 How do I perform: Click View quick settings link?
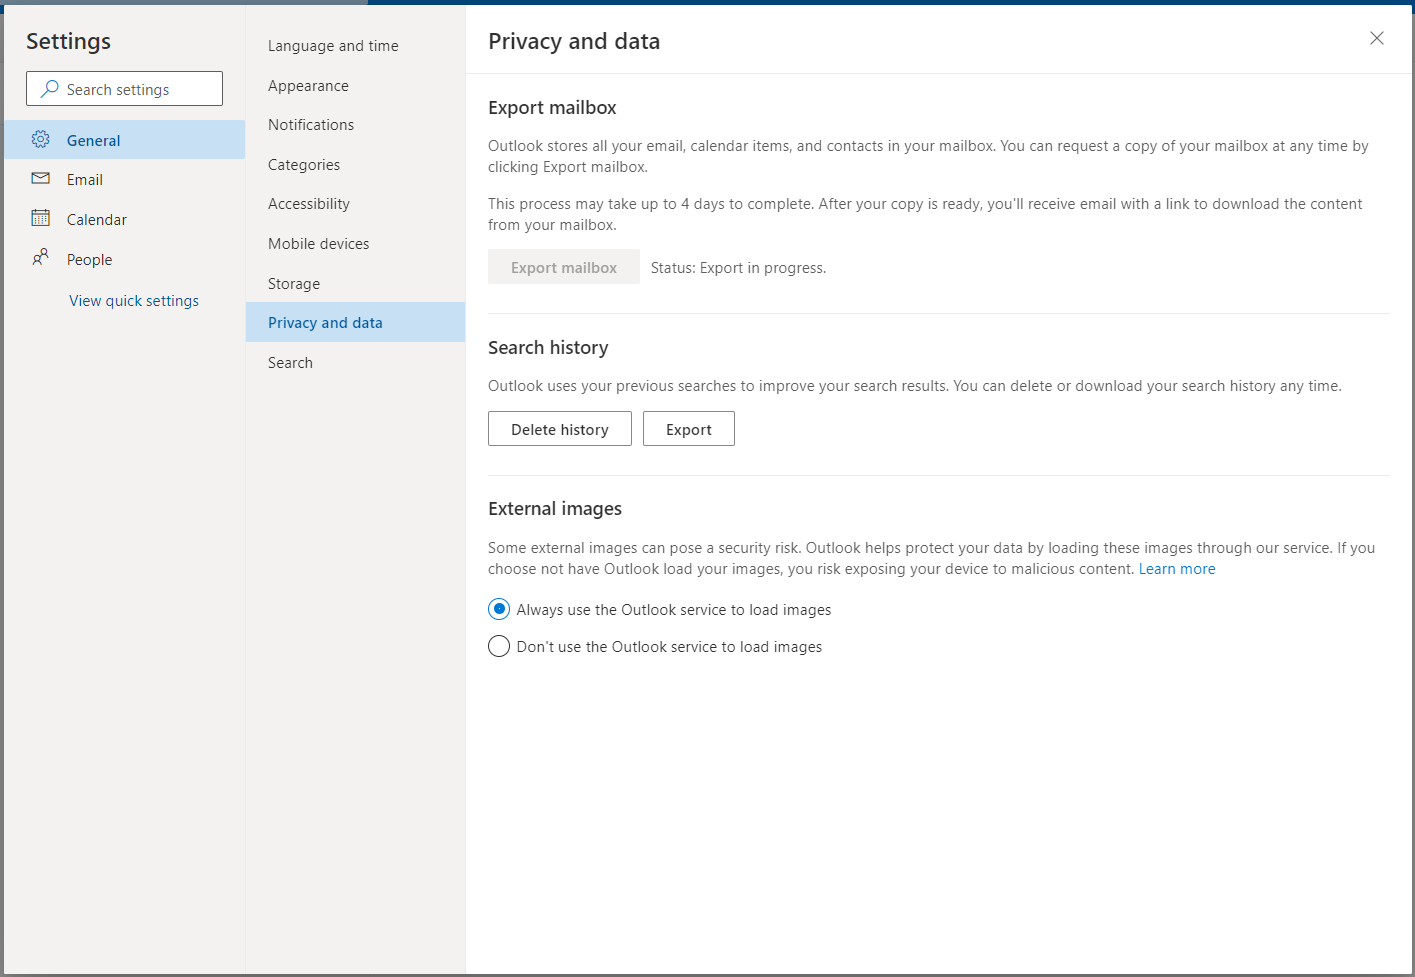134,301
